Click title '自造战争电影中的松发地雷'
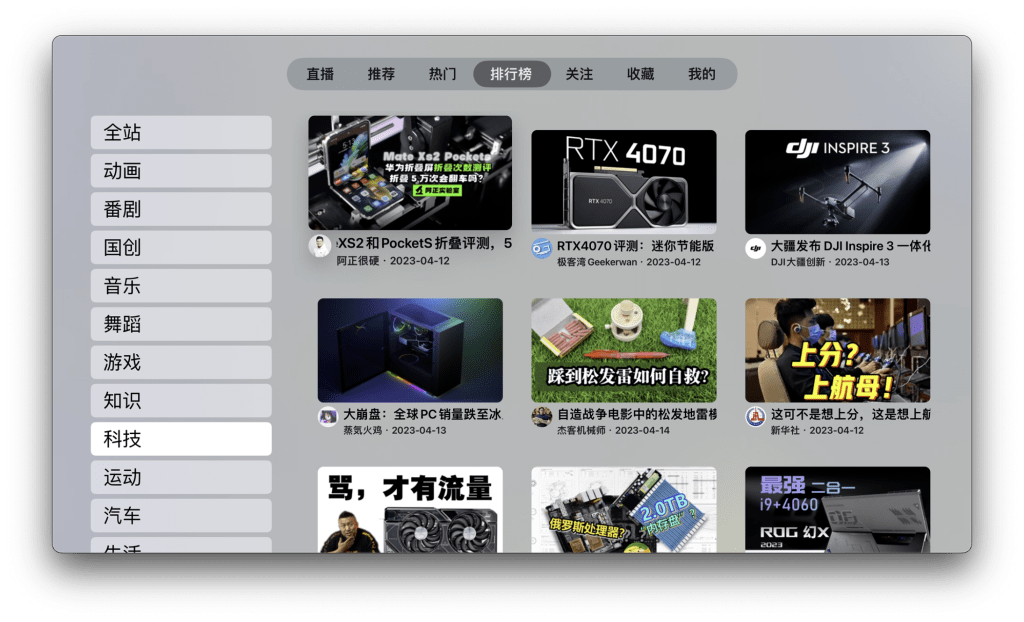 (x=637, y=414)
